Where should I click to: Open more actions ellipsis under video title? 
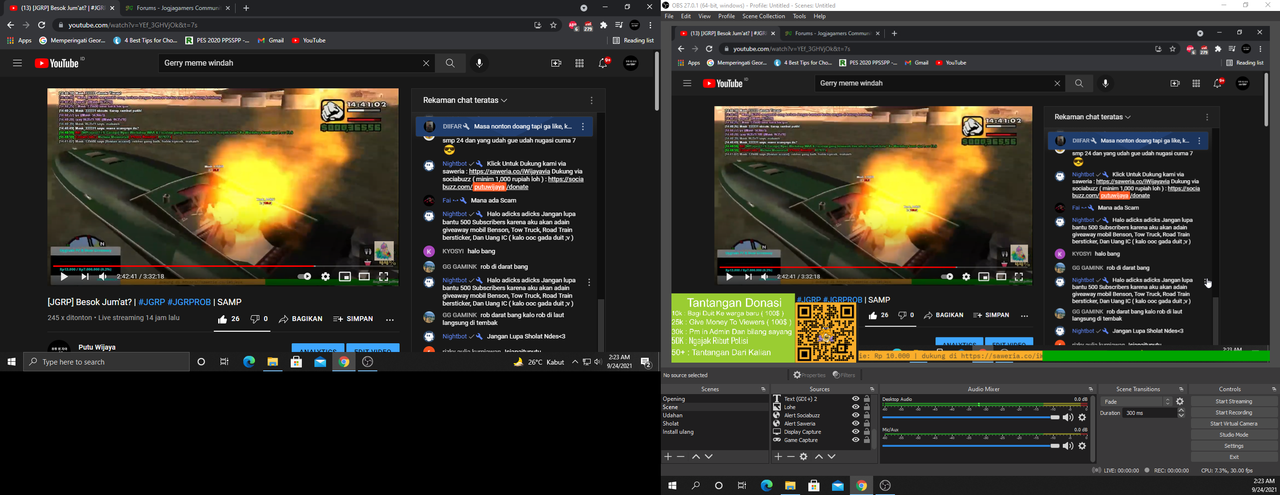pyautogui.click(x=389, y=319)
